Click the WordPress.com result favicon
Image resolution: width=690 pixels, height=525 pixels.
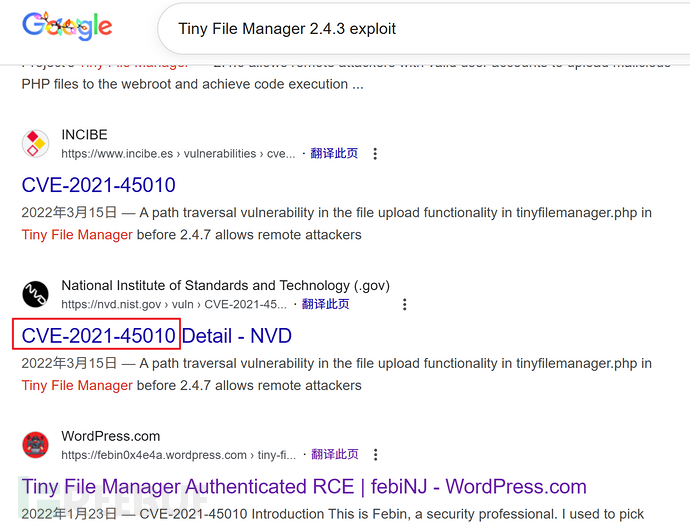click(x=36, y=444)
